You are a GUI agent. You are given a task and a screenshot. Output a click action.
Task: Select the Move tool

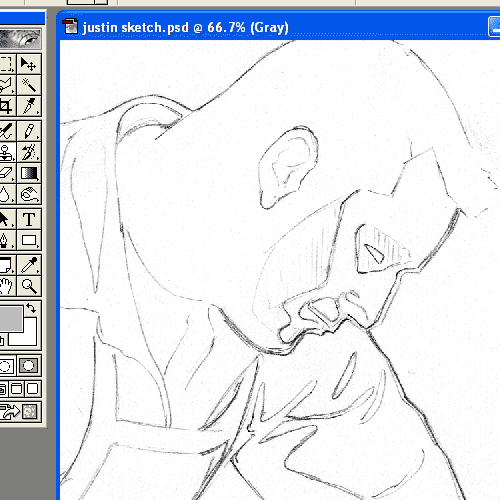point(29,63)
